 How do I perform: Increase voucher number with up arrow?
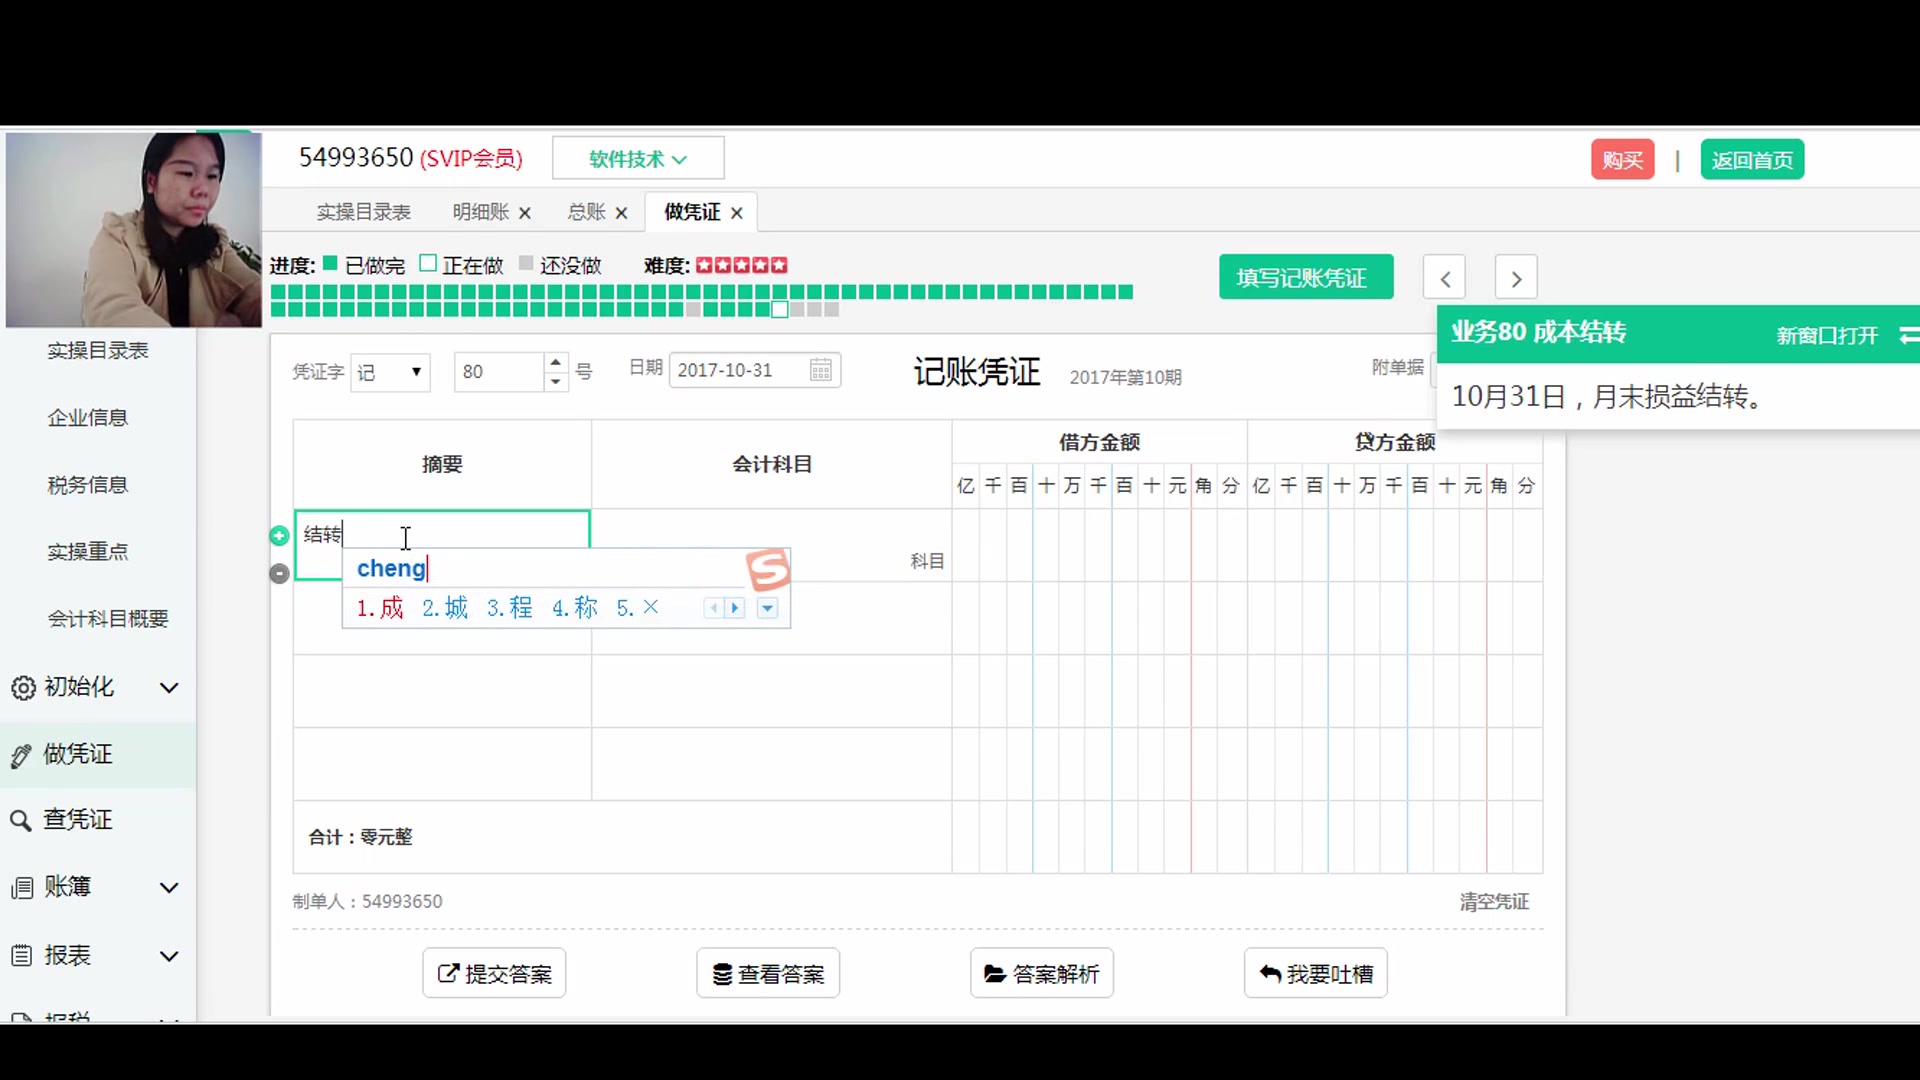click(x=556, y=362)
